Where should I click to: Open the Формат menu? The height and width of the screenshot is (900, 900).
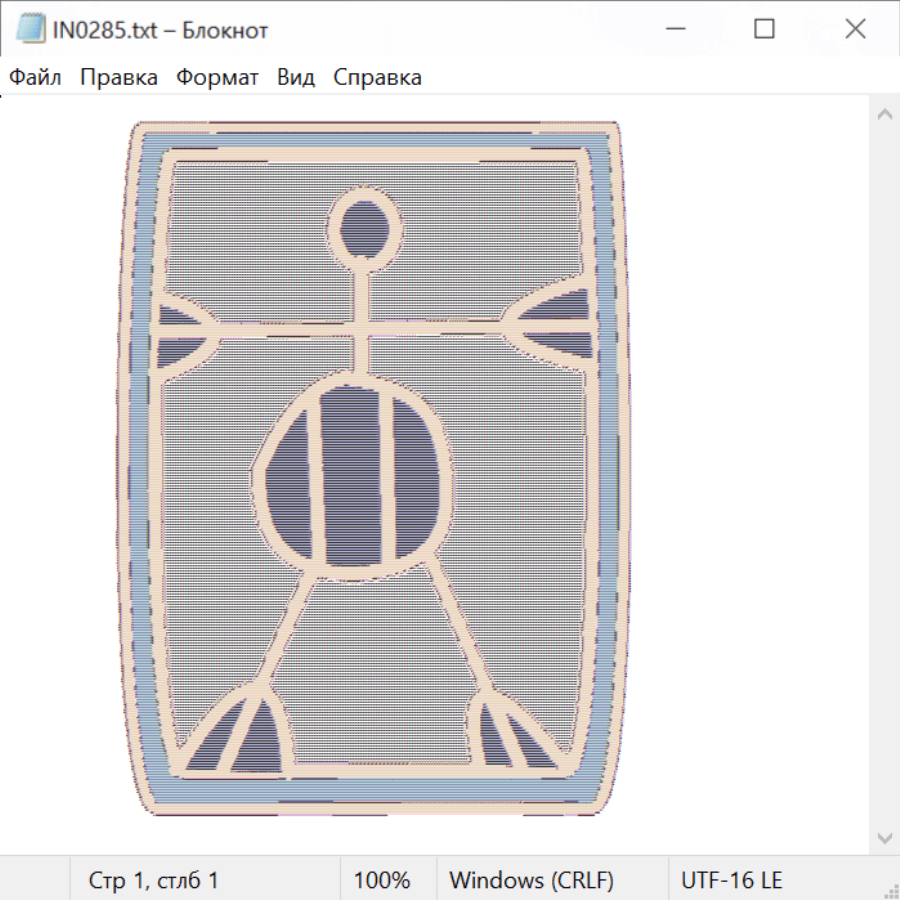click(x=217, y=77)
